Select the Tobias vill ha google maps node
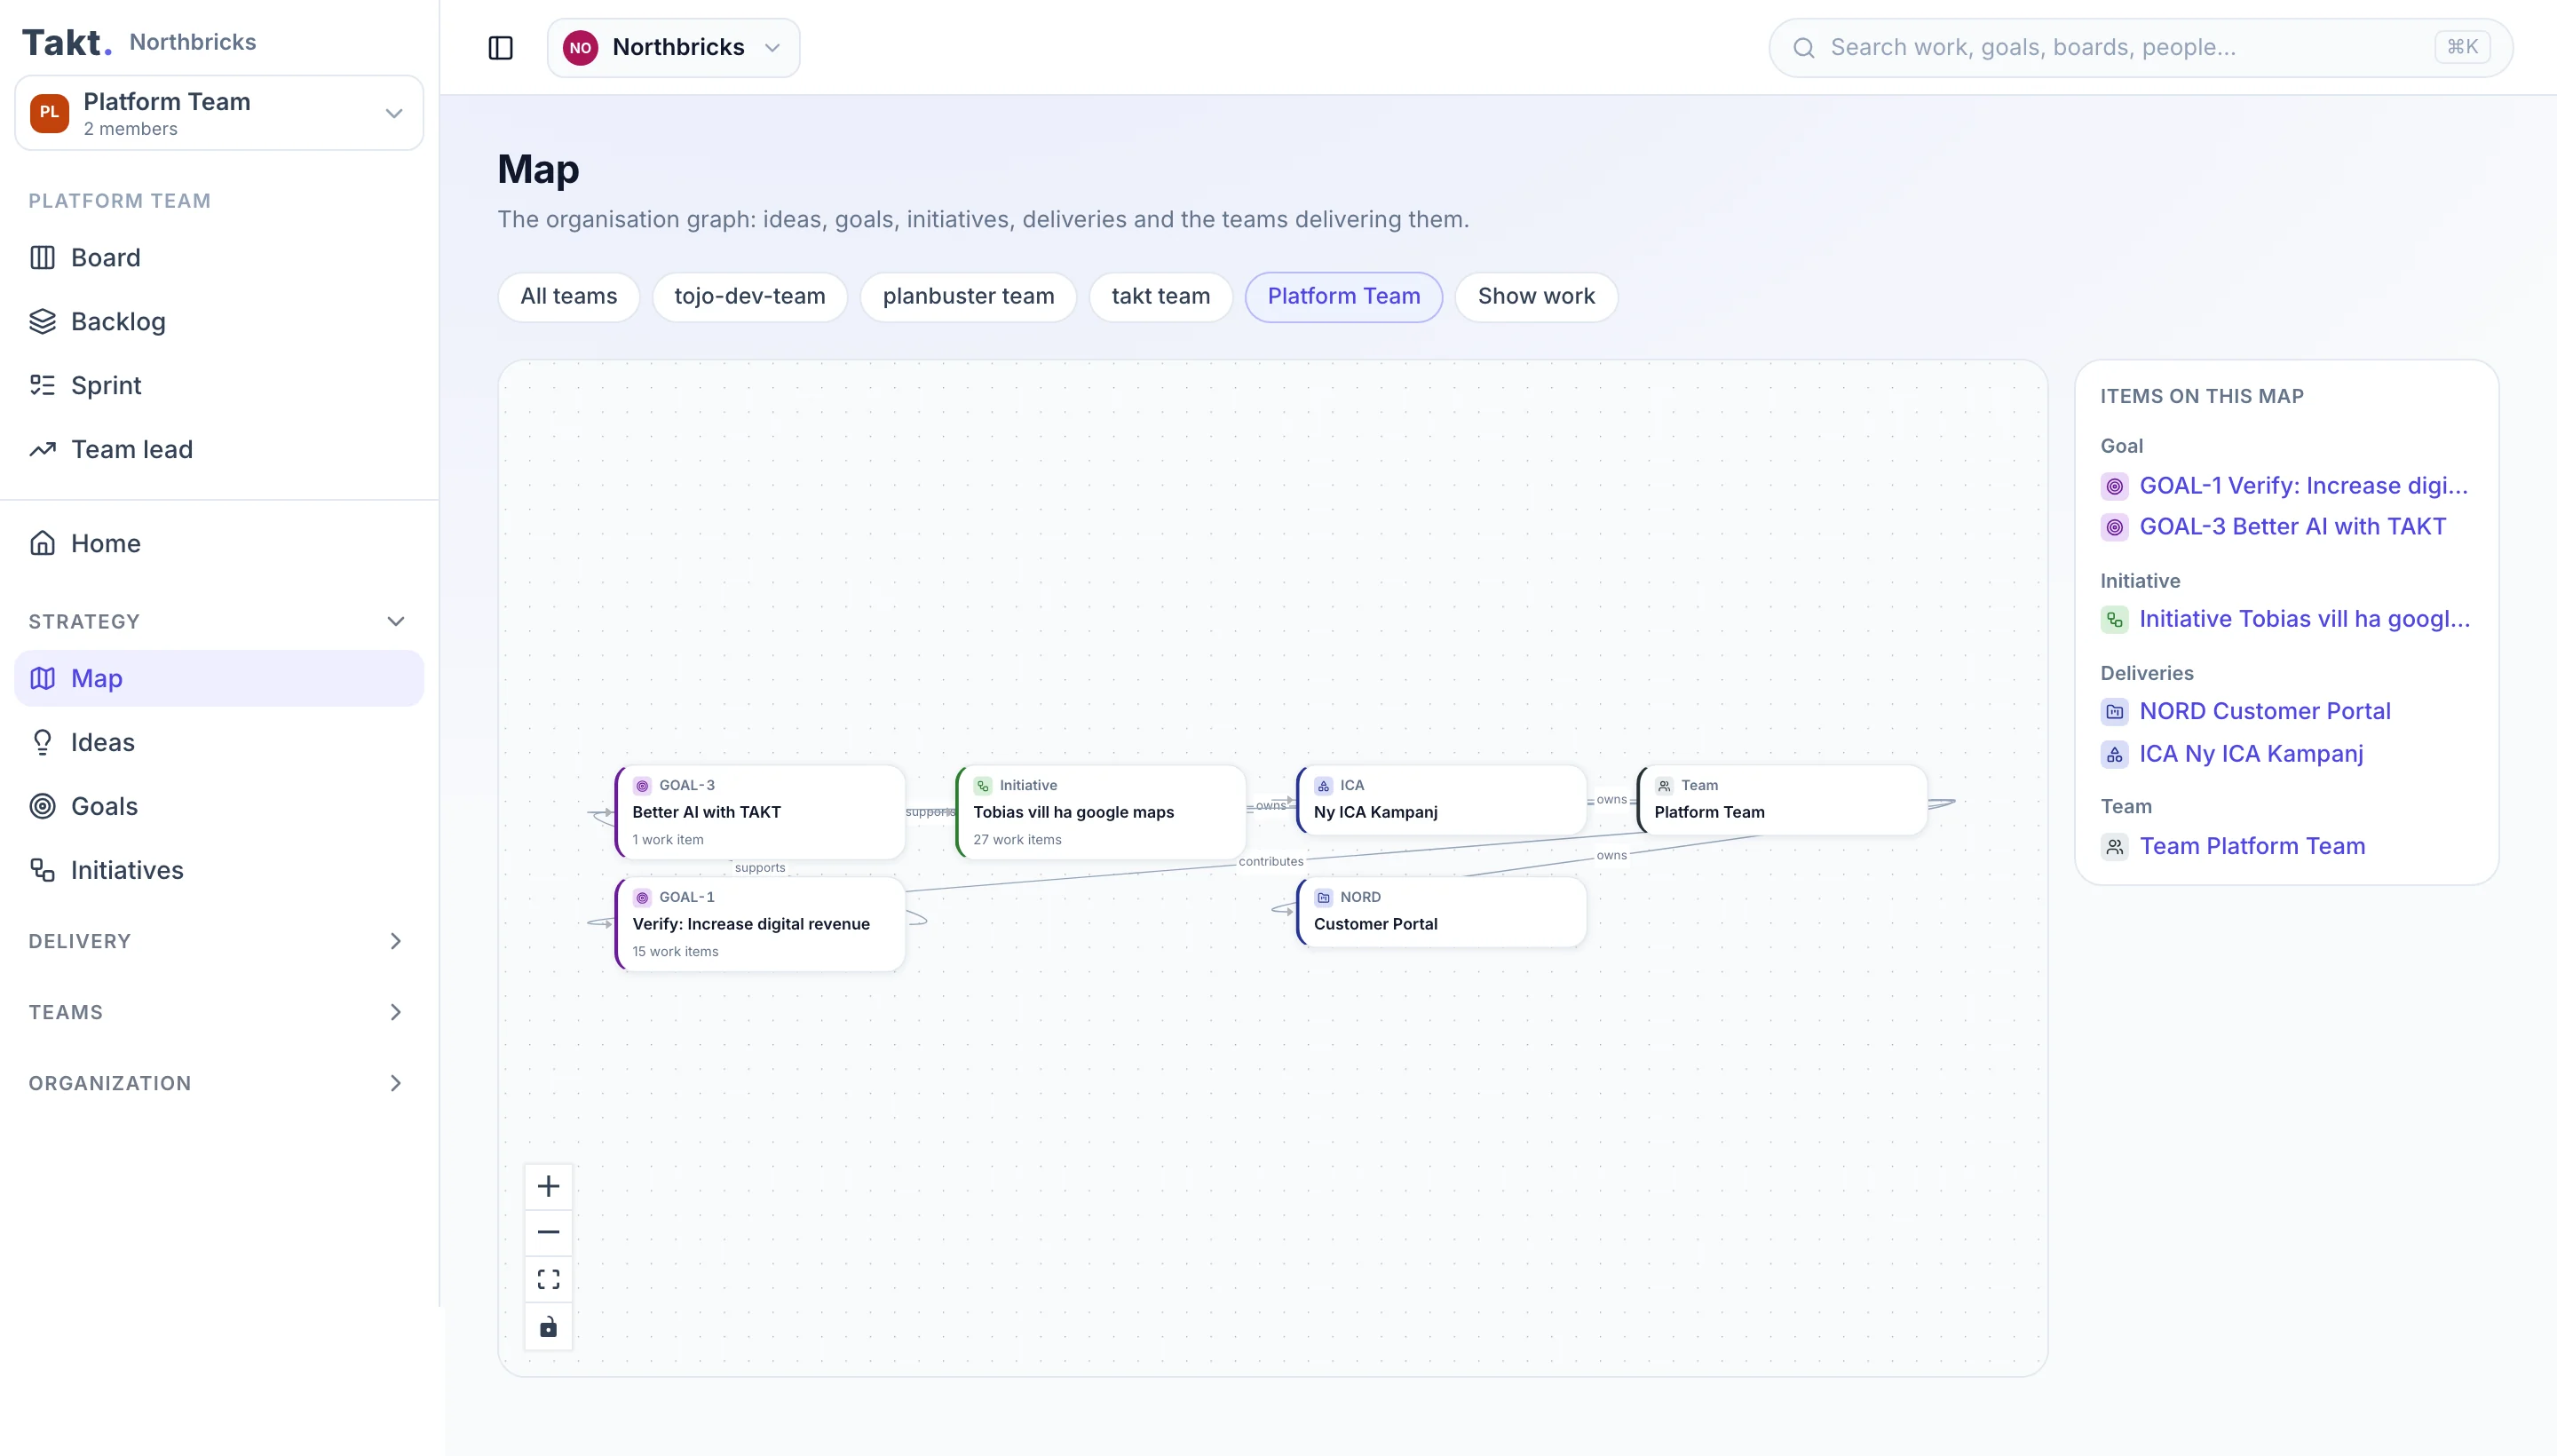The width and height of the screenshot is (2557, 1456). tap(1101, 812)
